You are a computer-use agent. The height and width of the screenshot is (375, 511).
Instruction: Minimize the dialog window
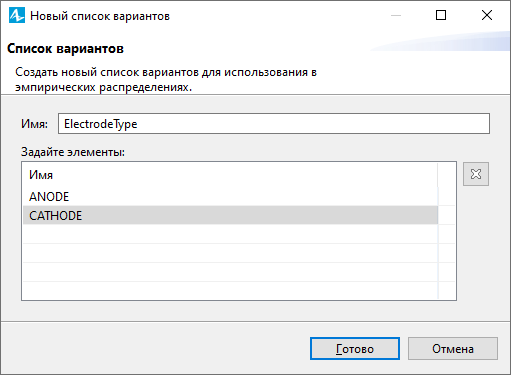tap(396, 15)
